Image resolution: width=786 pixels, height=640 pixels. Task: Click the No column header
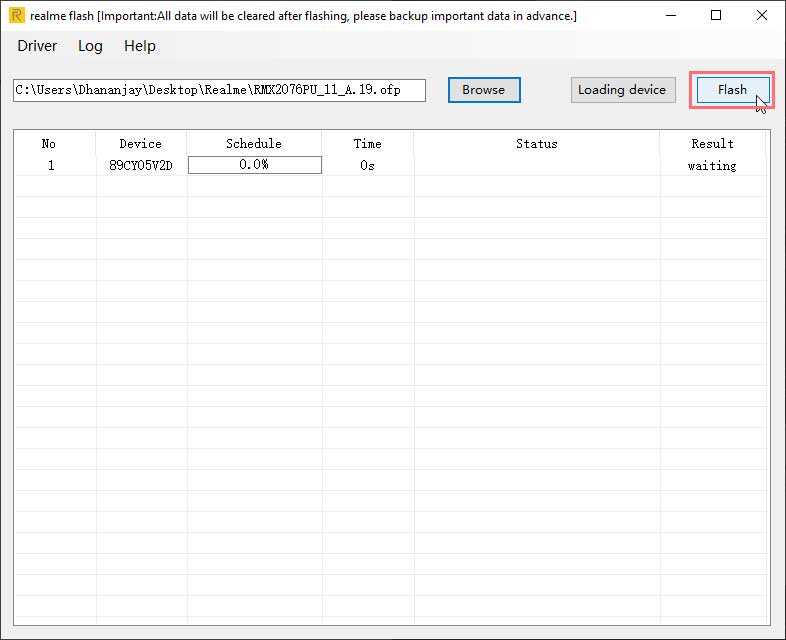pyautogui.click(x=49, y=144)
